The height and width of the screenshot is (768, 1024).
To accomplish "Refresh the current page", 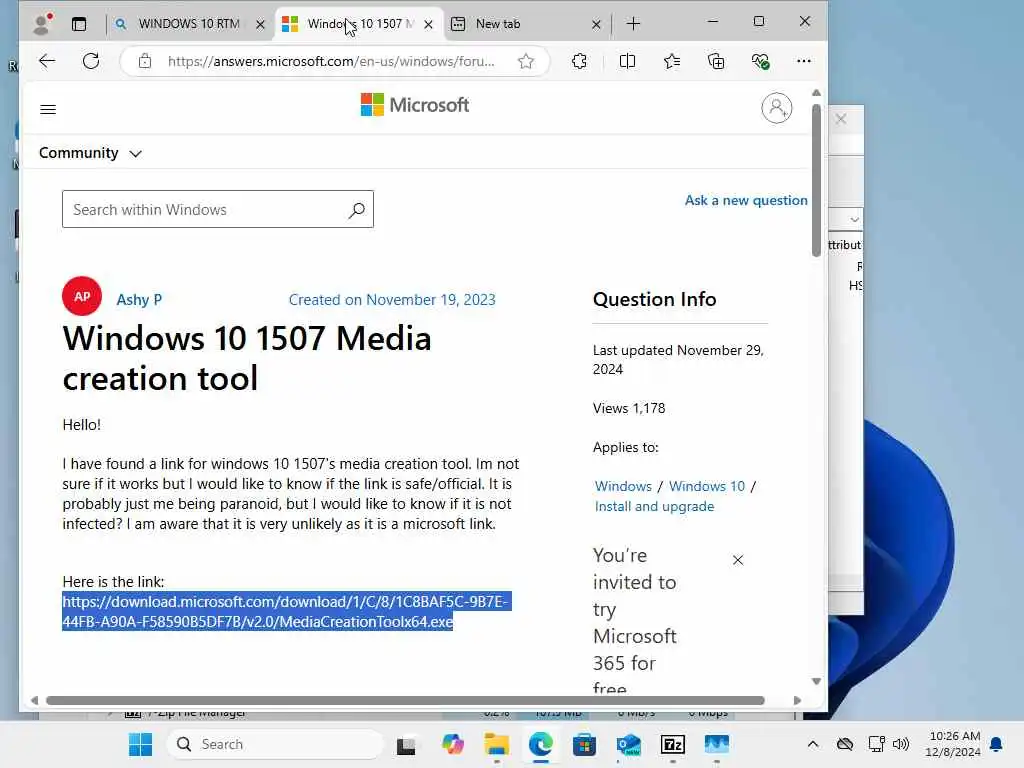I will point(91,61).
